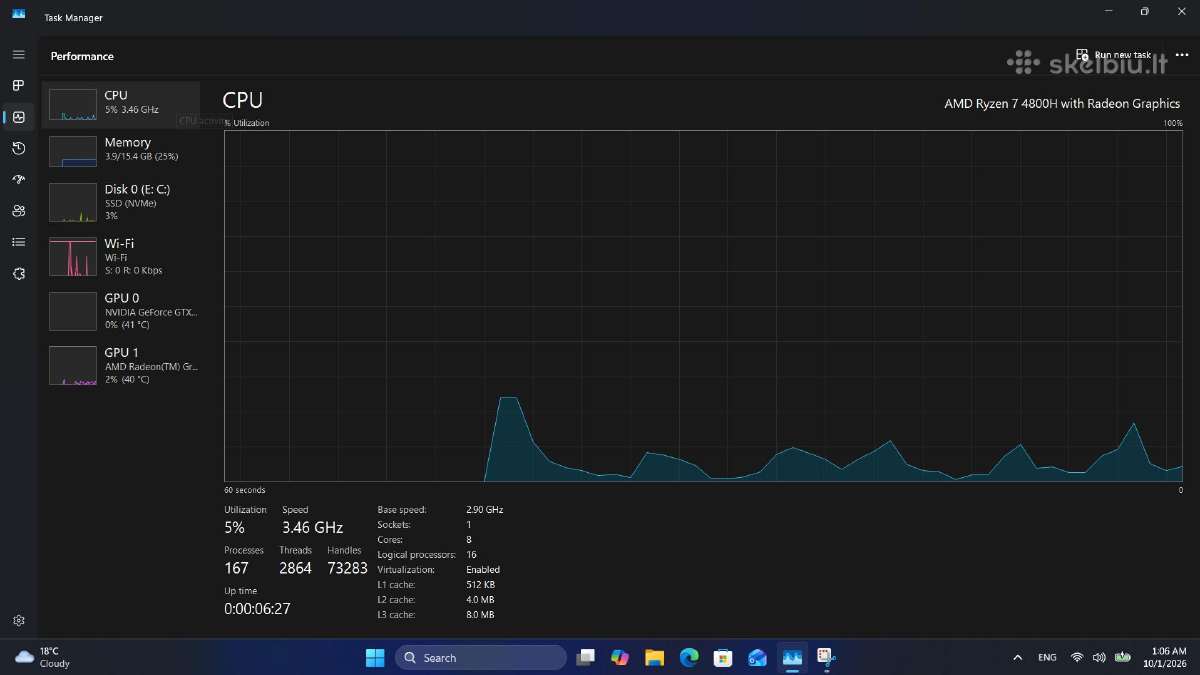Click the up time 0:00:06:27
Viewport: 1200px width, 675px height.
point(257,608)
